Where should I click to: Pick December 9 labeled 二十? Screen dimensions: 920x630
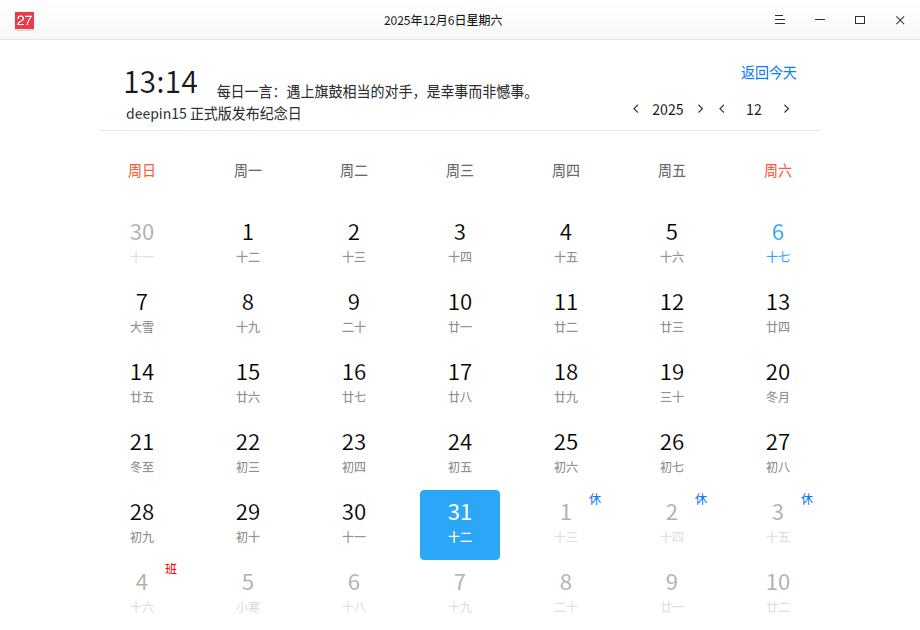(x=354, y=313)
